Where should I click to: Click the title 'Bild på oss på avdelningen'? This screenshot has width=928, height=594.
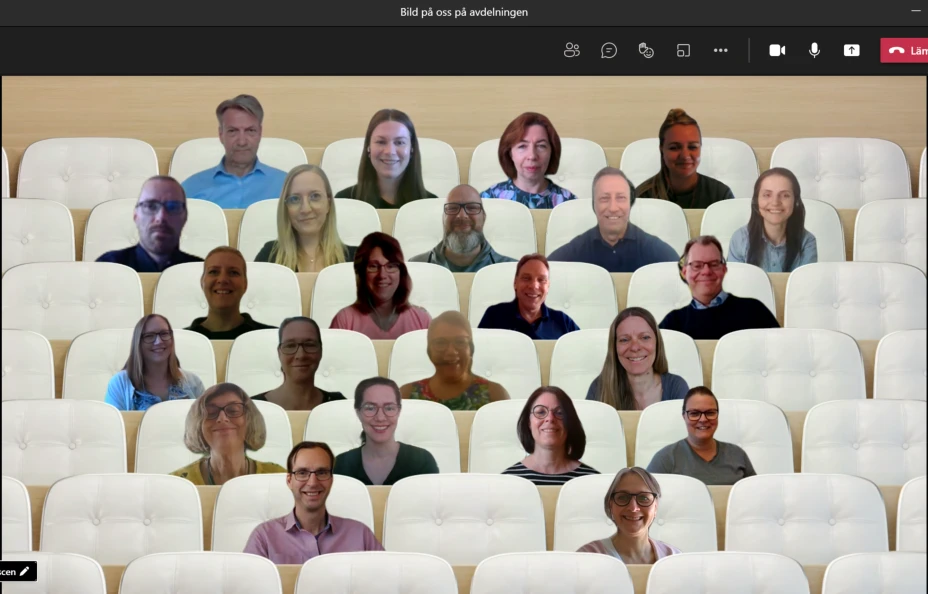point(464,12)
